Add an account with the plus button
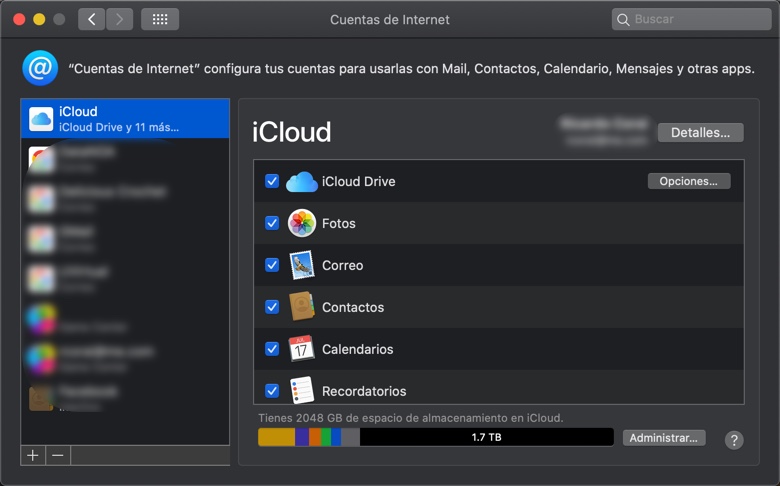This screenshot has height=486, width=780. click(x=33, y=455)
